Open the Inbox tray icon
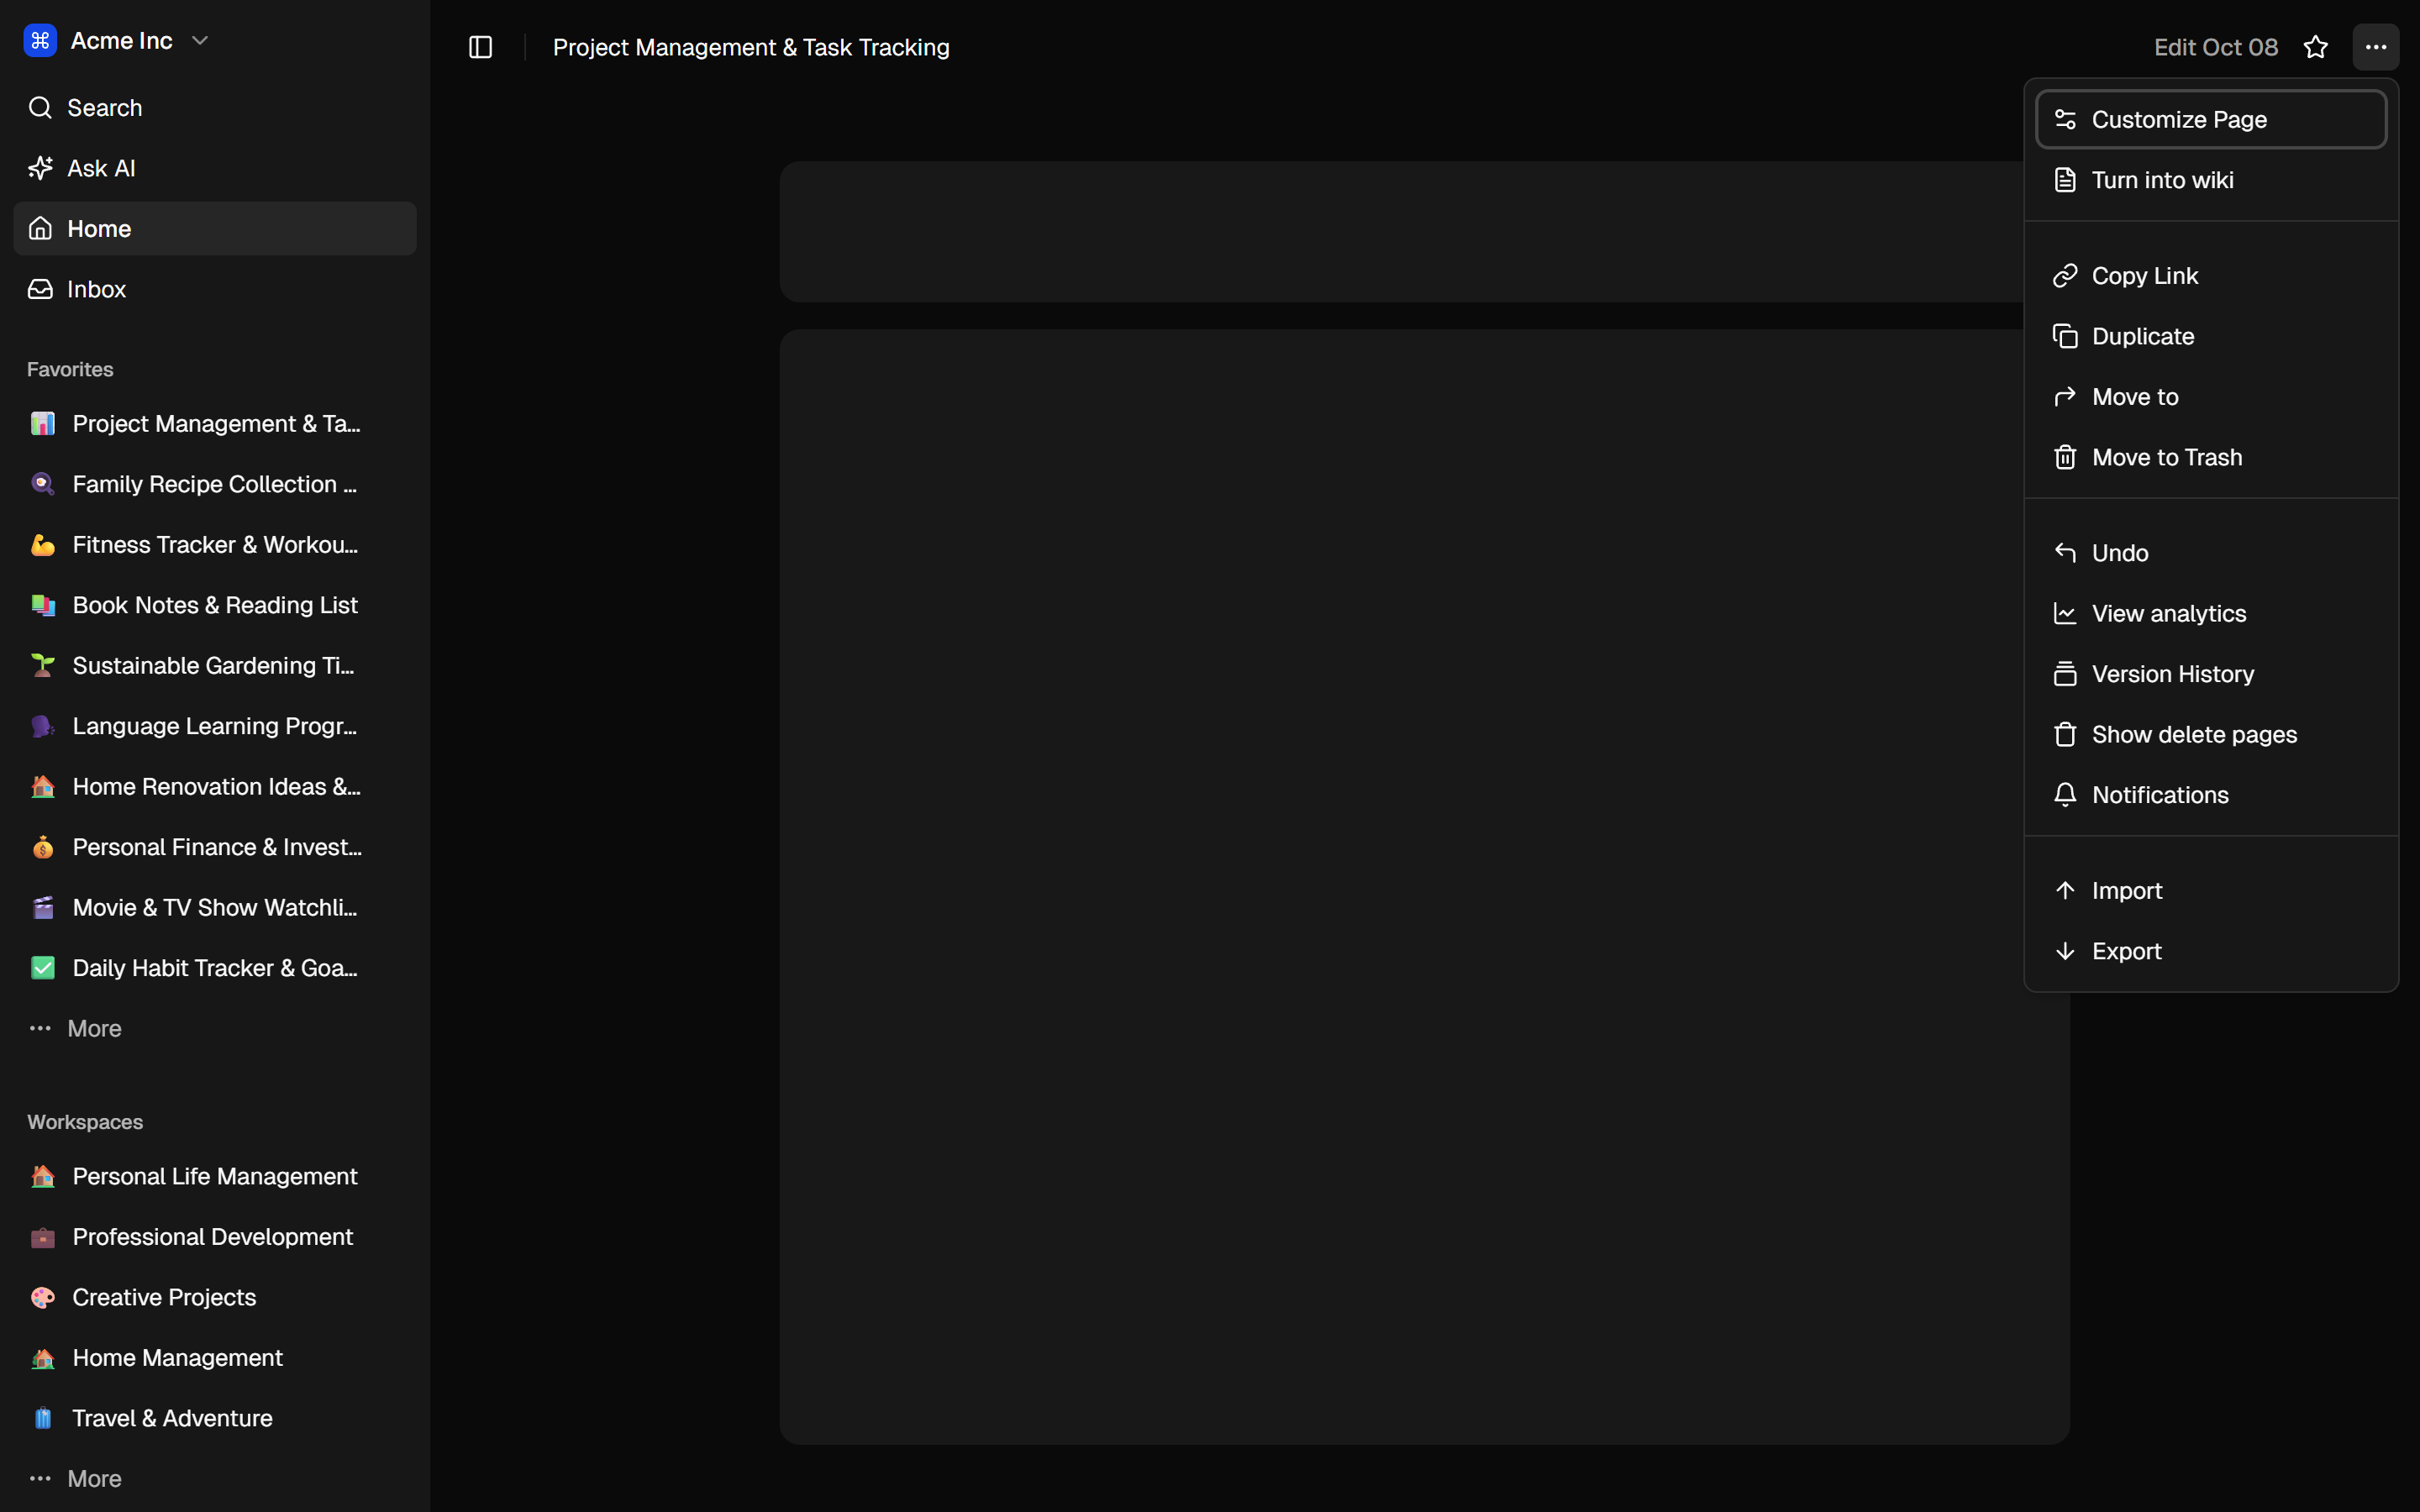This screenshot has width=2420, height=1512. pos(40,289)
